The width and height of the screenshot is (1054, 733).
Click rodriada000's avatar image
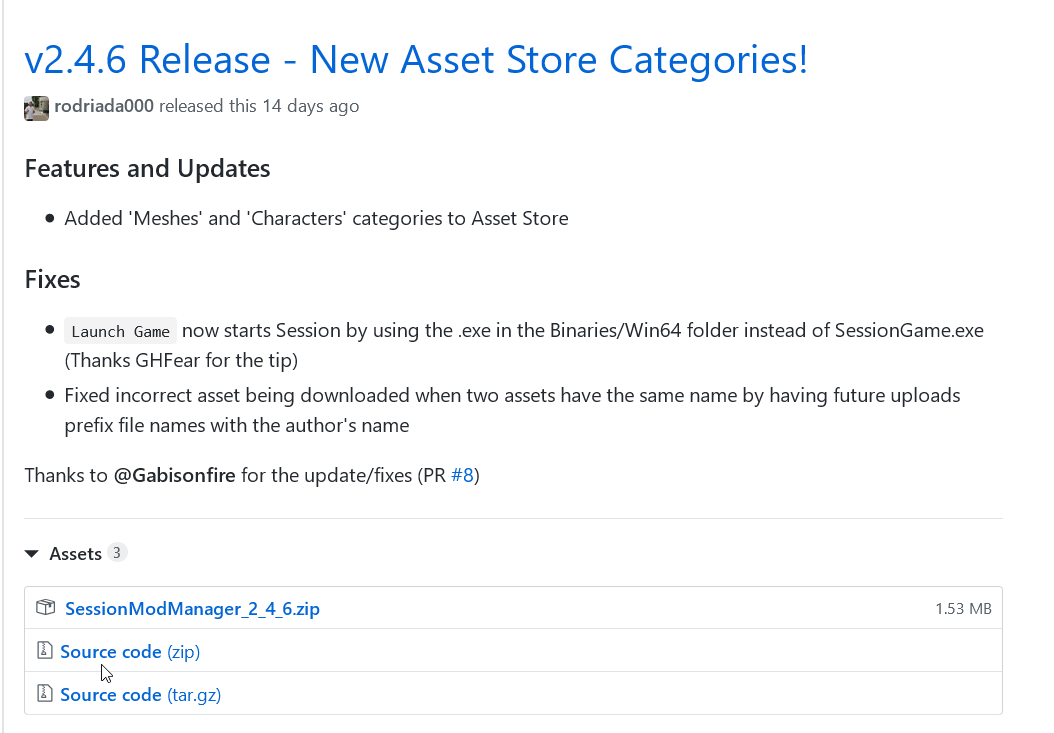37,108
